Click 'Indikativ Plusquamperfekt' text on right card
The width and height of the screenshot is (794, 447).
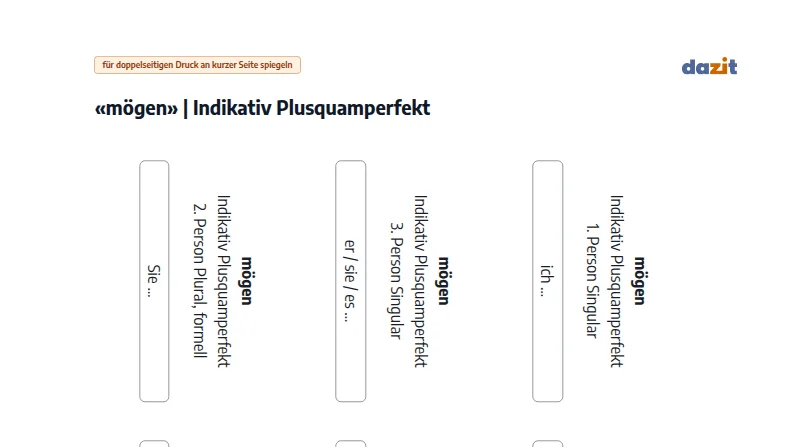617,281
